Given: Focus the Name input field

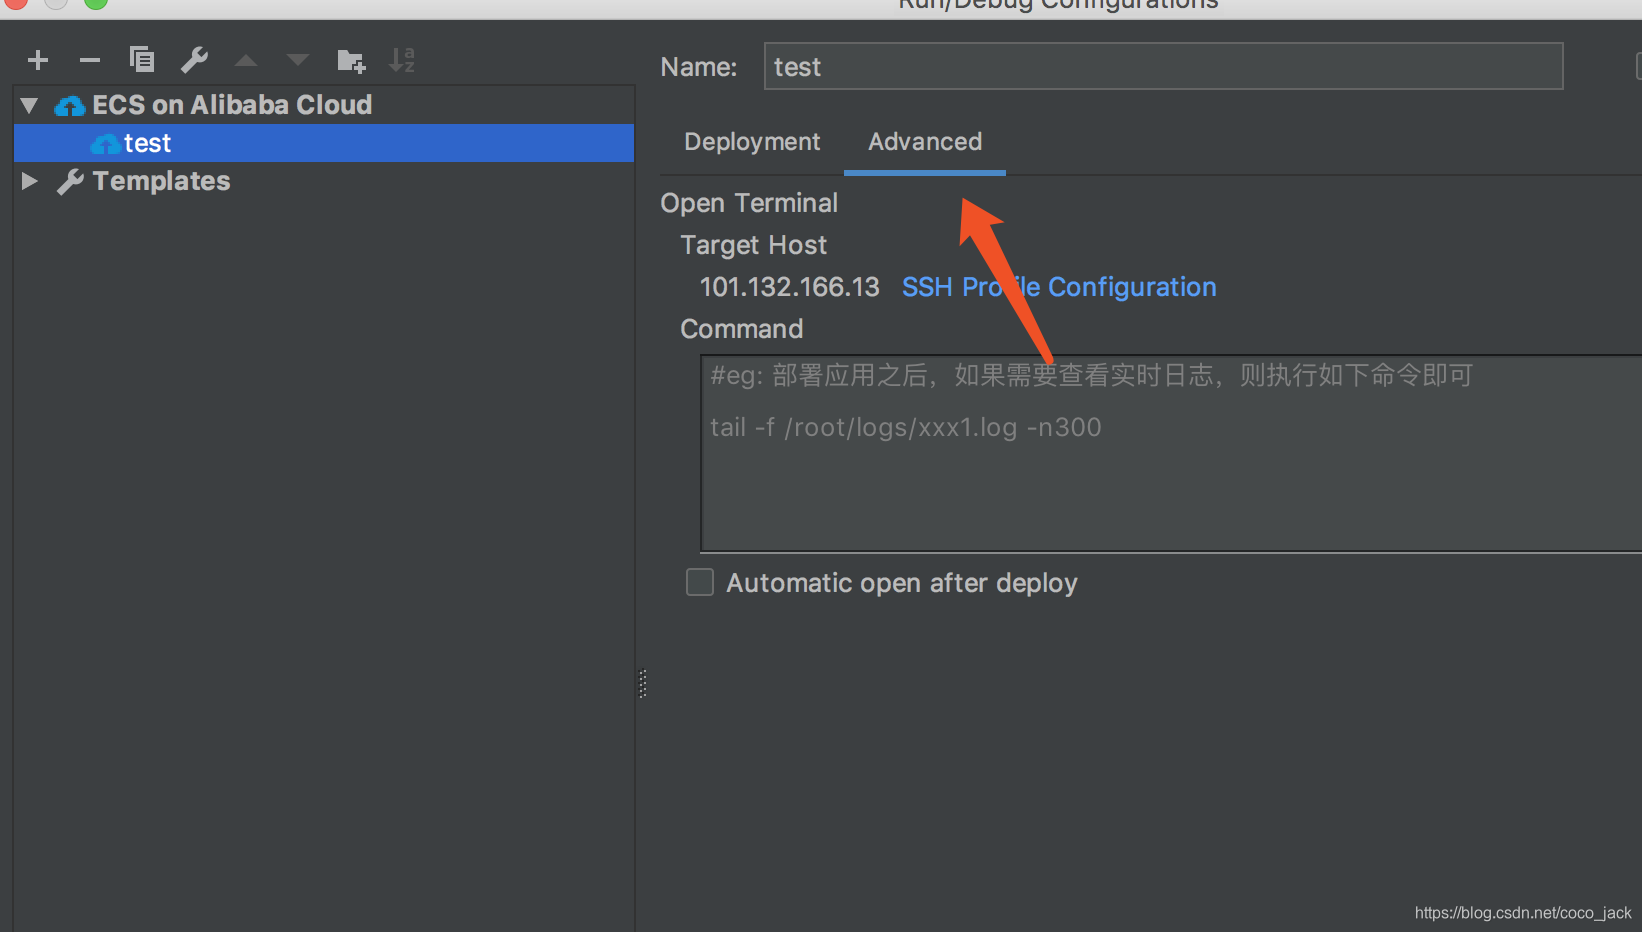Looking at the screenshot, I should pyautogui.click(x=1163, y=66).
